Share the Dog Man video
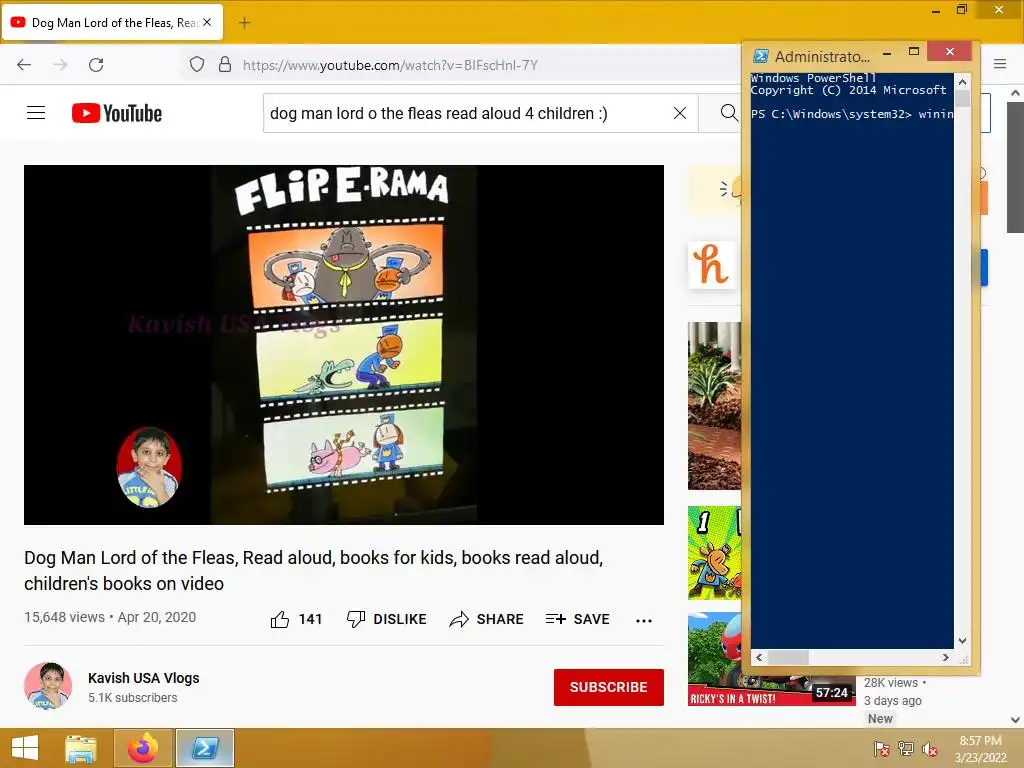 [487, 619]
